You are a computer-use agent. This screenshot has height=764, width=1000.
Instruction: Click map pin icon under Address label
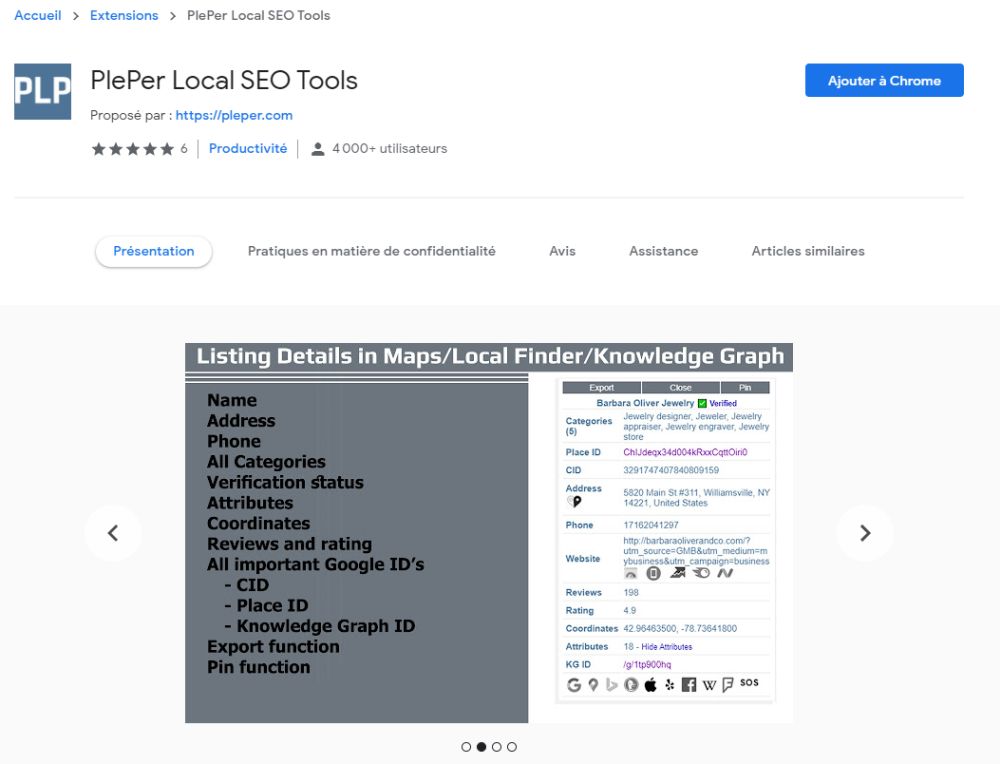575,502
